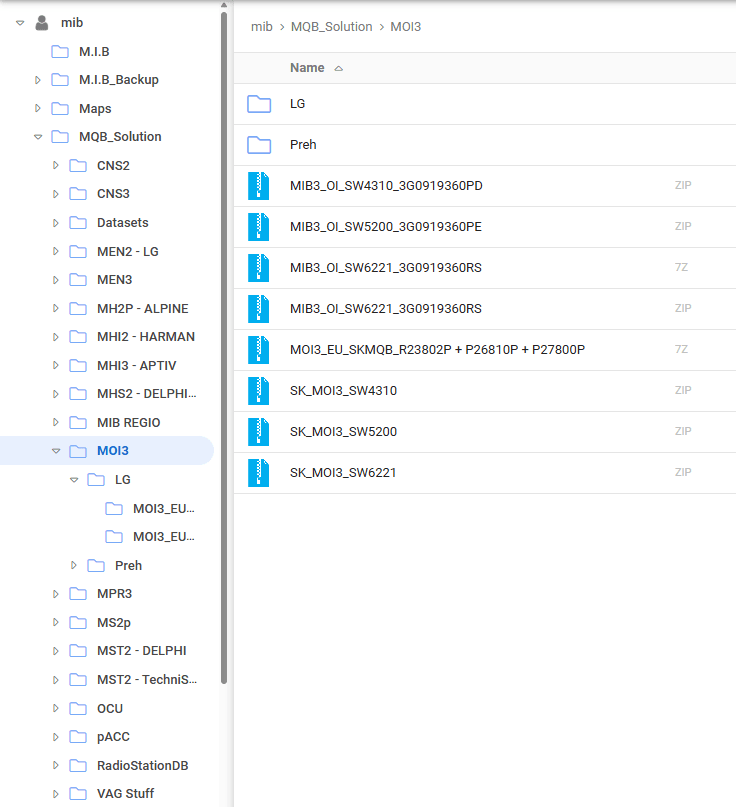
Task: Click the zip icon for MIB3_OI_SW4310_3G0919360PD
Action: (x=259, y=186)
